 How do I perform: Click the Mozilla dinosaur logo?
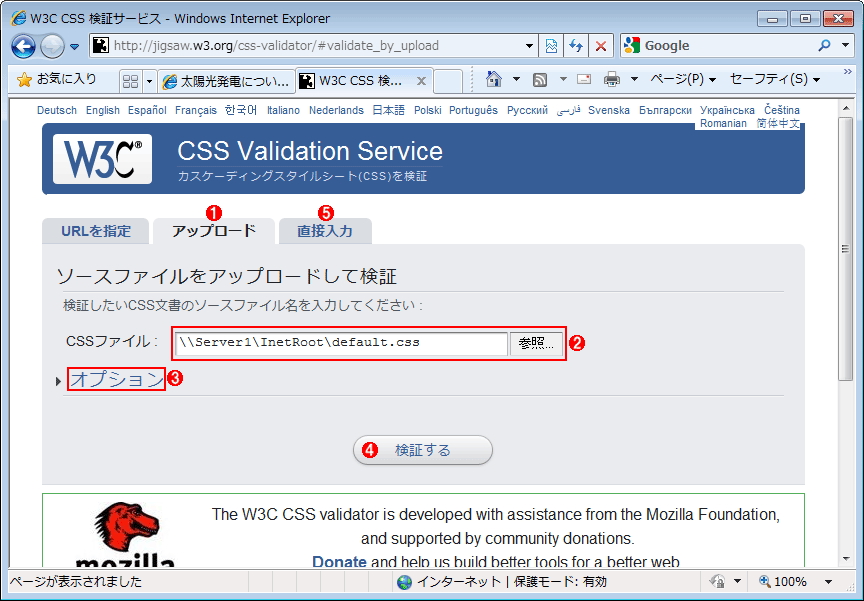[x=126, y=533]
